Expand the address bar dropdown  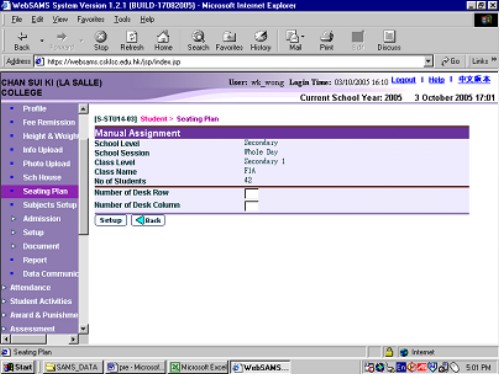[429, 61]
